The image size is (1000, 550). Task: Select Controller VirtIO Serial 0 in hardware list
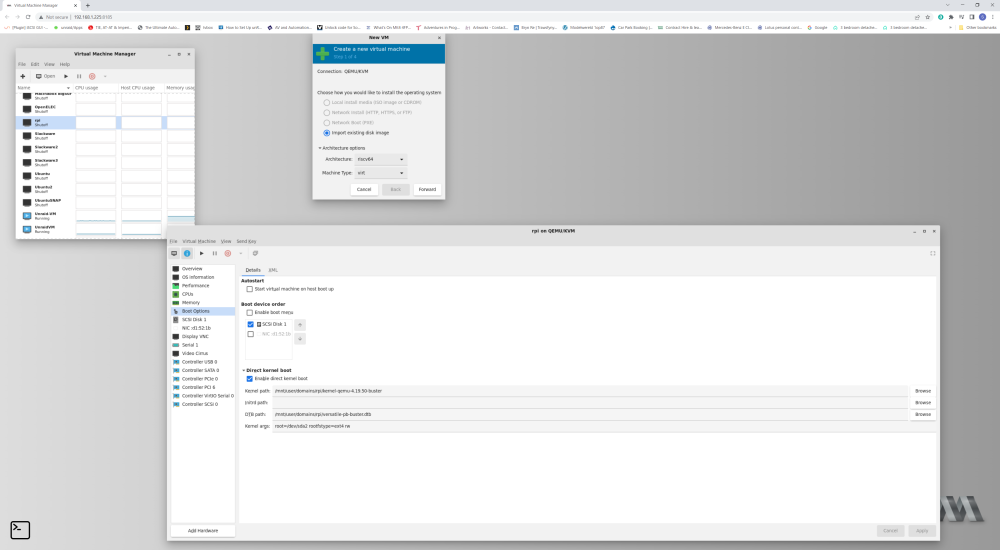[203, 396]
